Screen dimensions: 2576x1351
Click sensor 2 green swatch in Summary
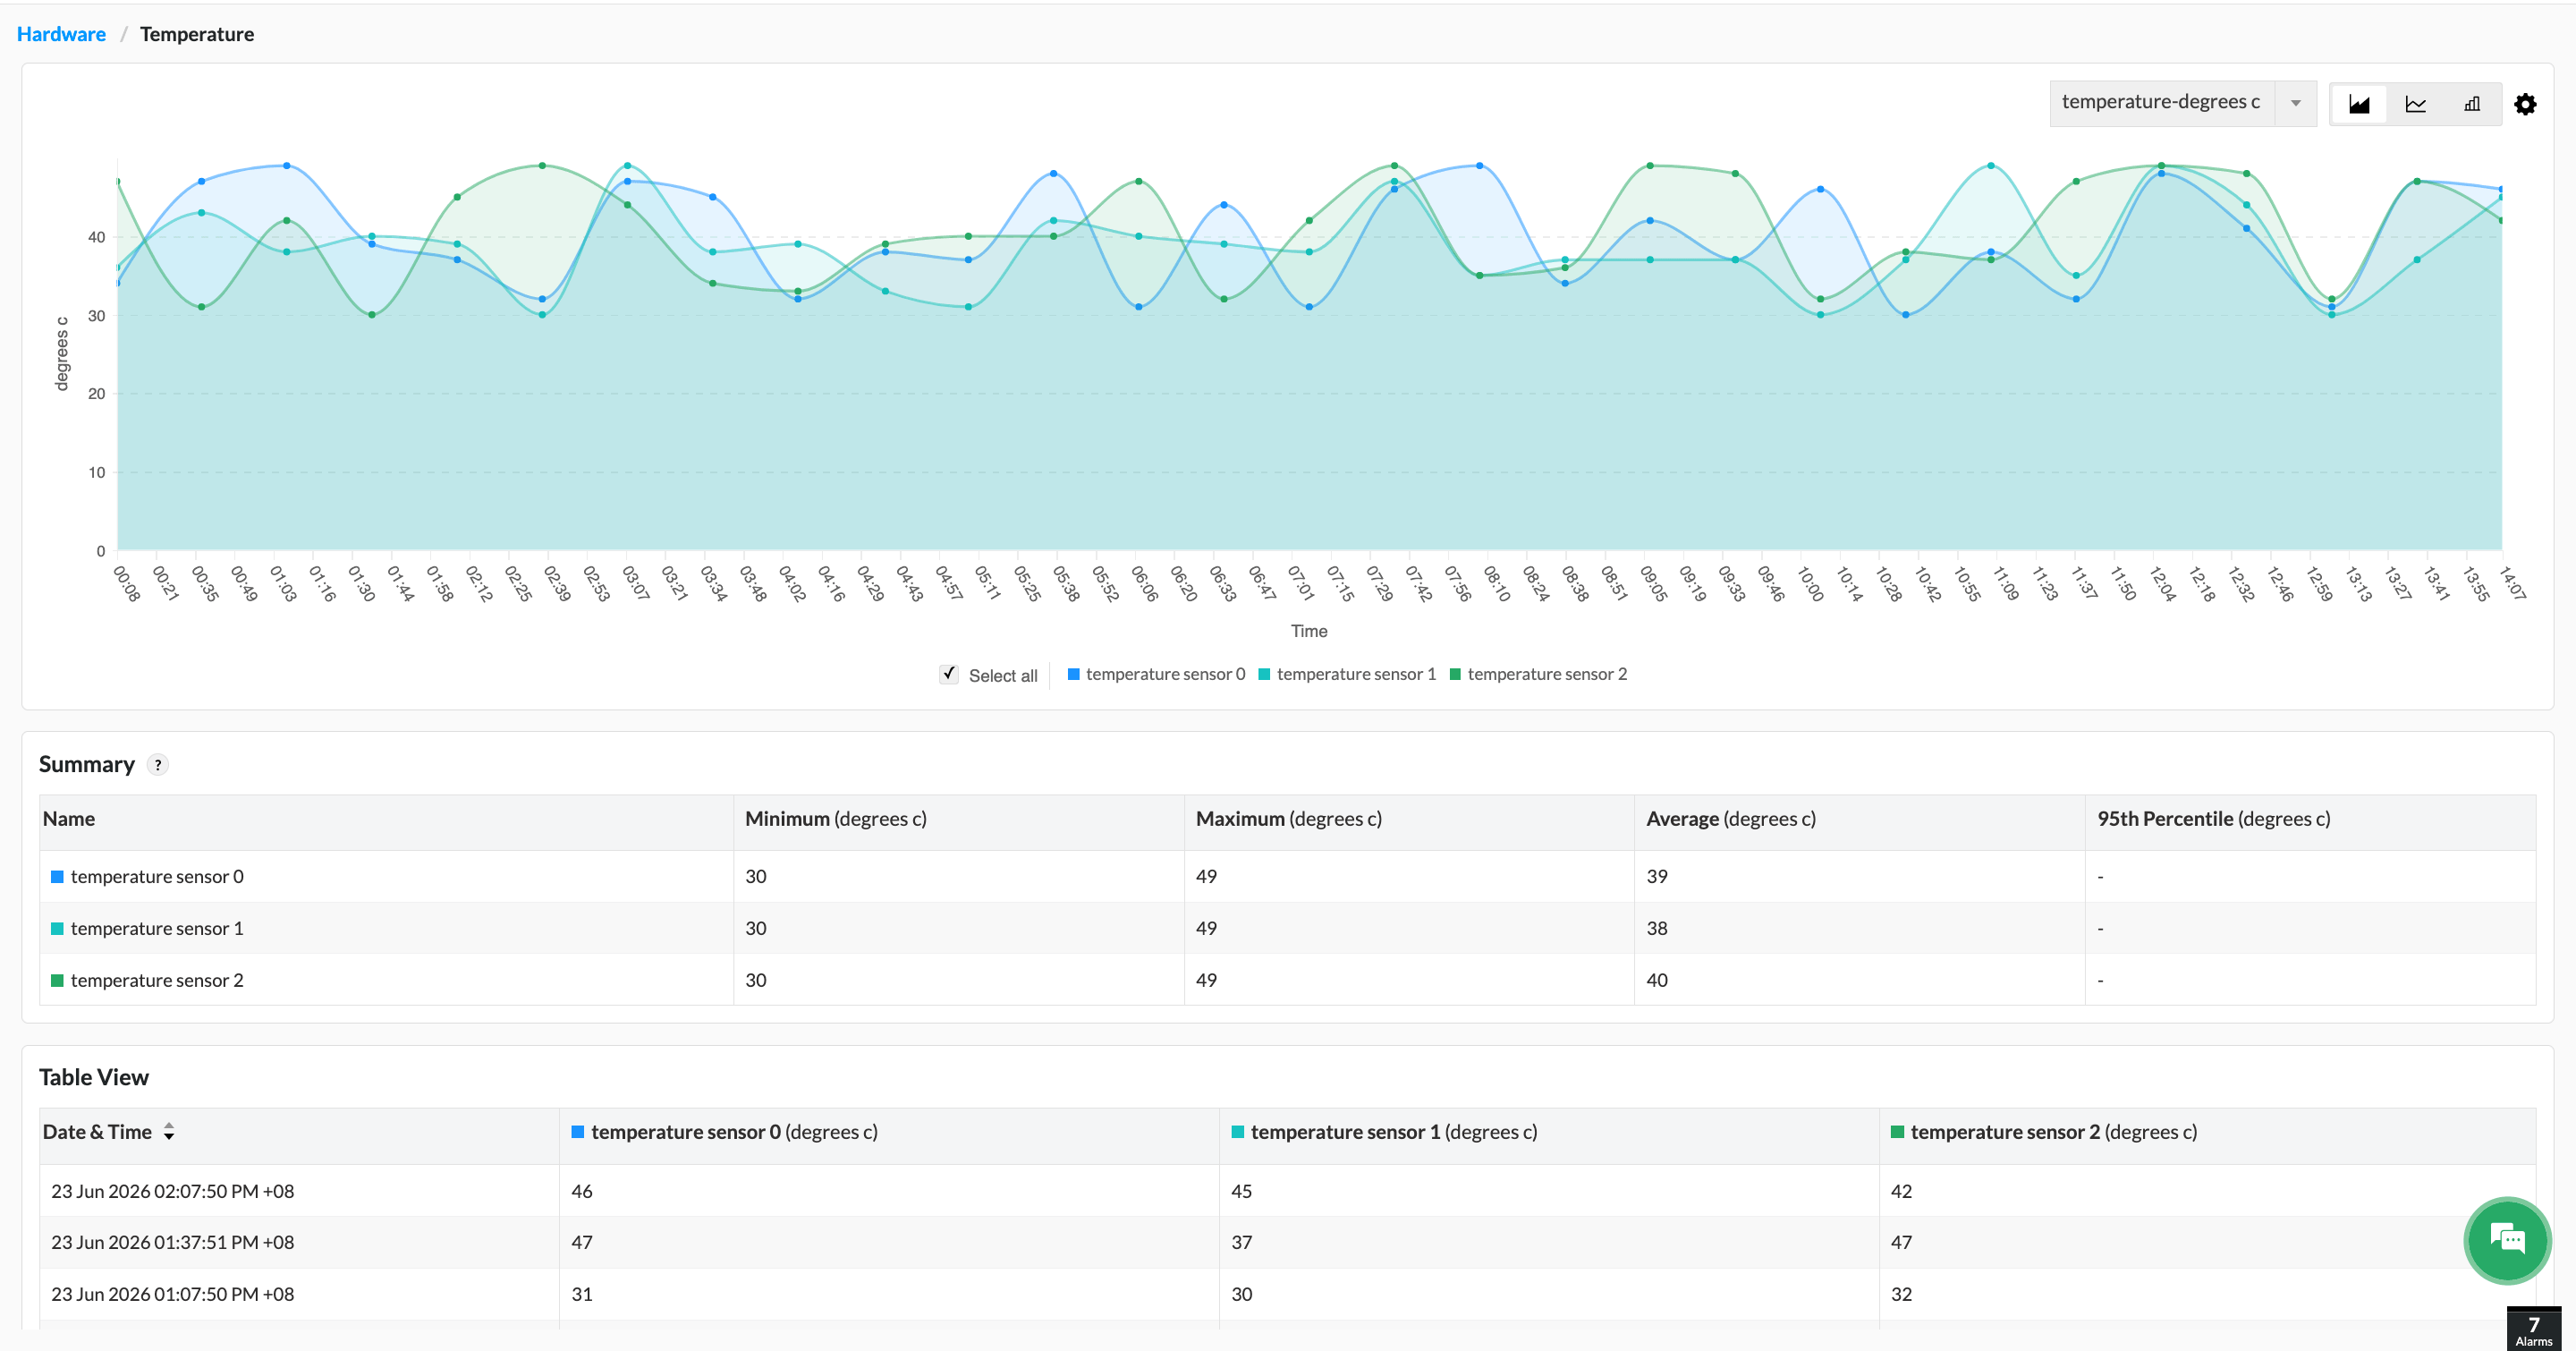click(x=57, y=981)
